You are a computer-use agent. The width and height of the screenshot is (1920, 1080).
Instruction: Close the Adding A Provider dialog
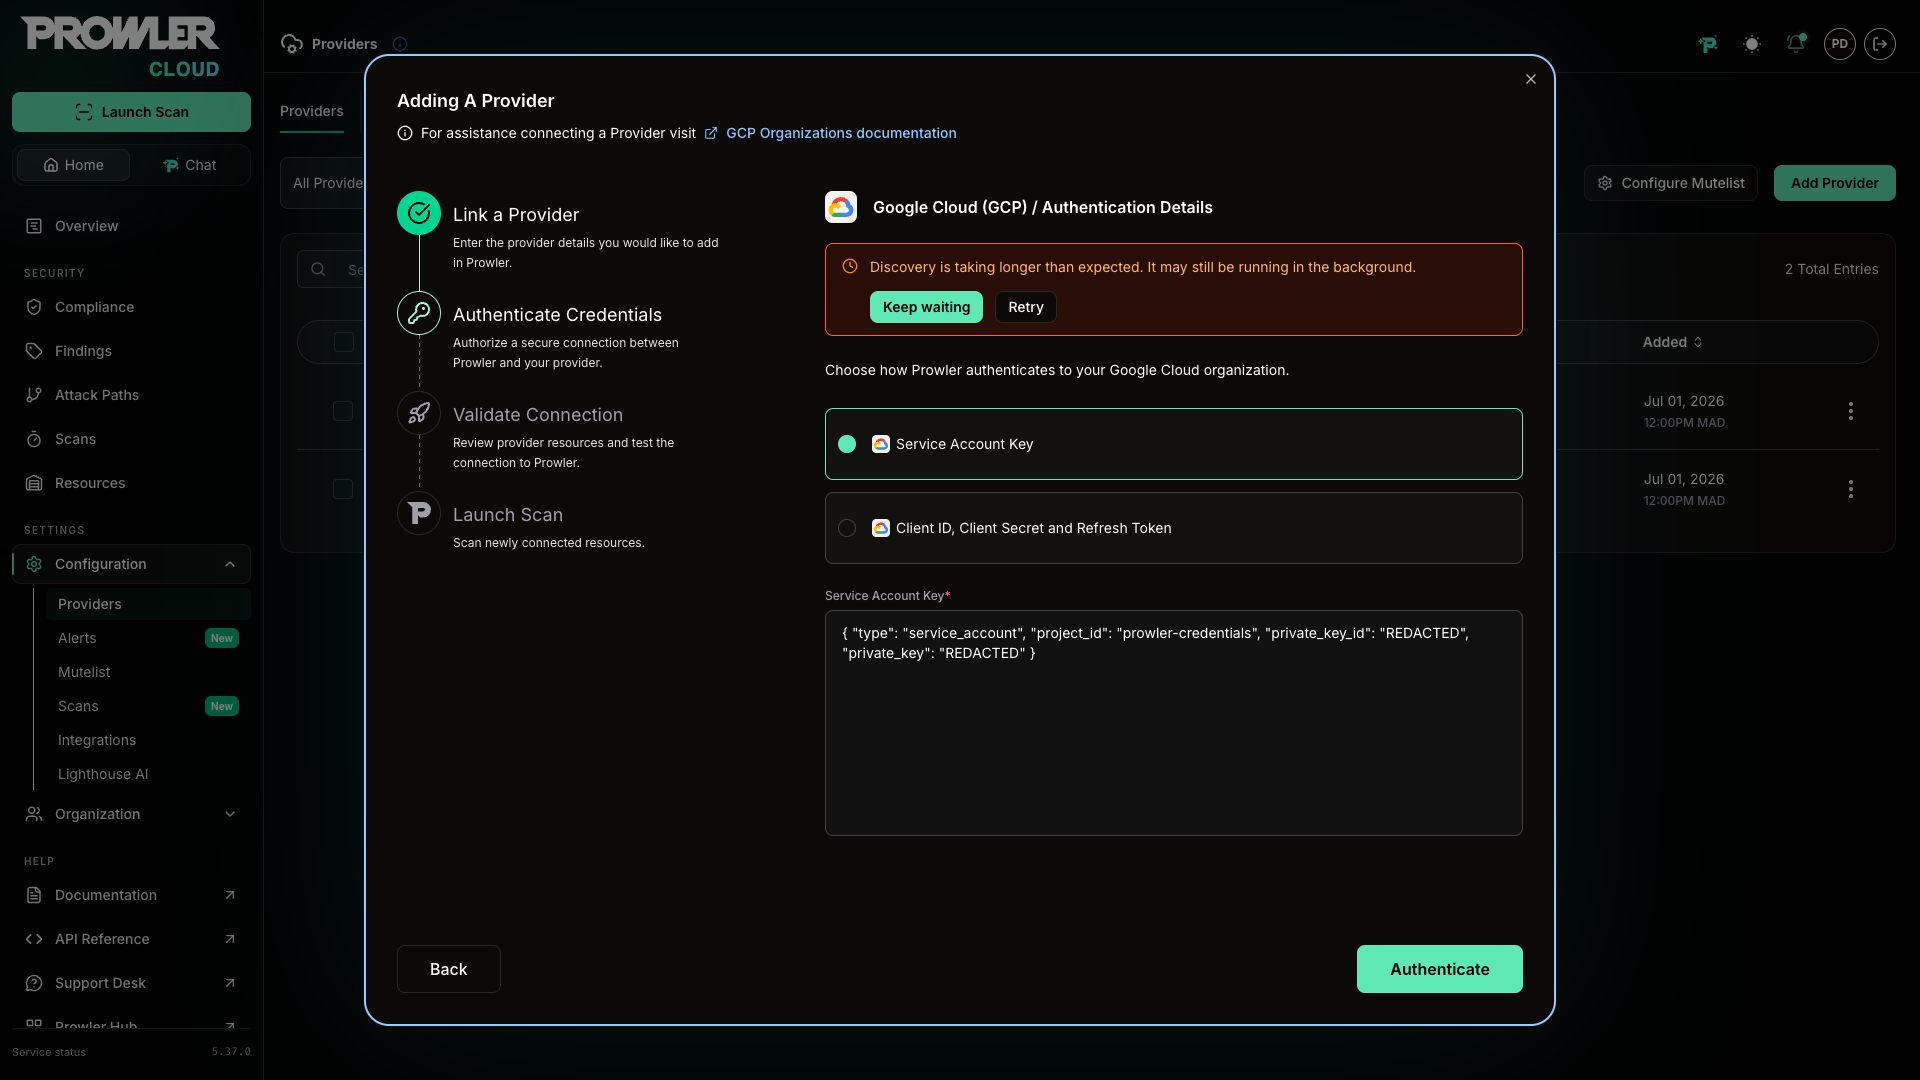click(x=1530, y=79)
